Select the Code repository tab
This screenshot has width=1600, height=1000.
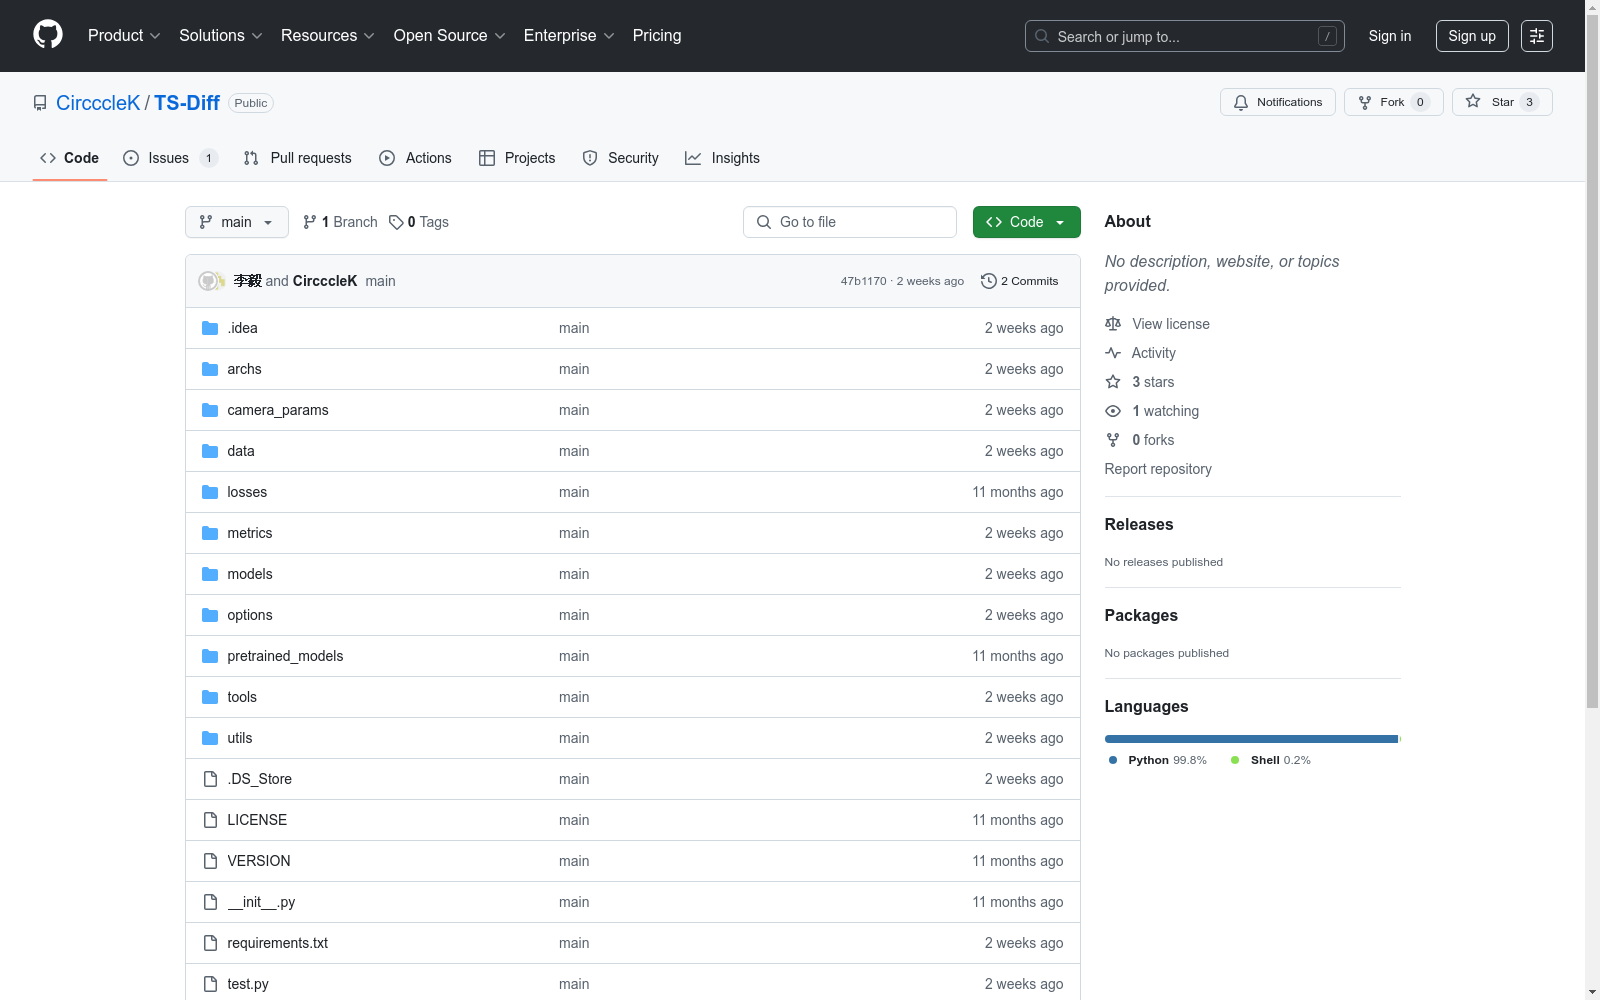point(70,158)
